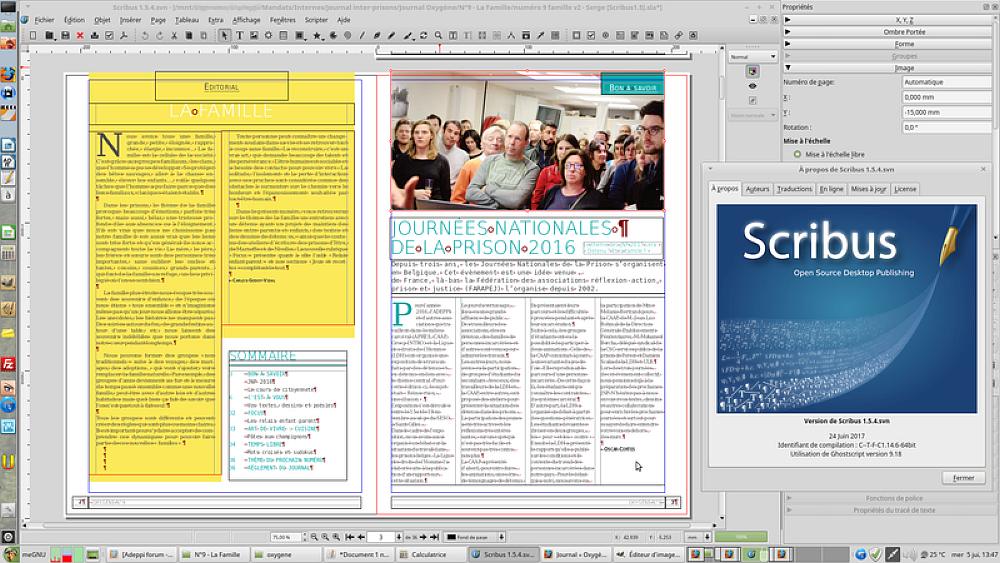The image size is (1000, 563).
Task: Select Mise à l'échelle libre radio button
Action: point(797,154)
